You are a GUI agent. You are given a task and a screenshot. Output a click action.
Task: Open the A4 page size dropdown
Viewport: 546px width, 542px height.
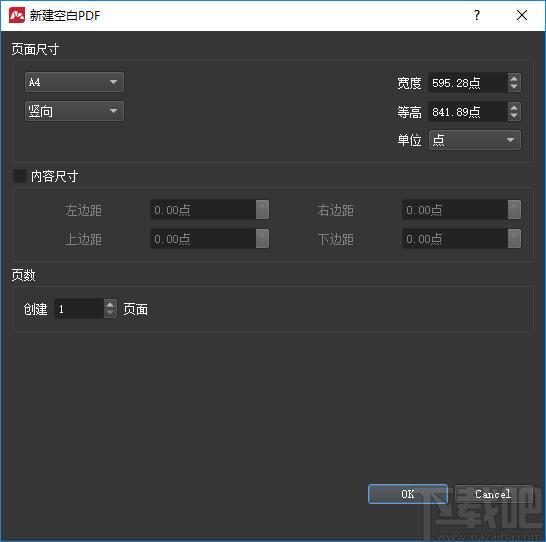coord(74,82)
